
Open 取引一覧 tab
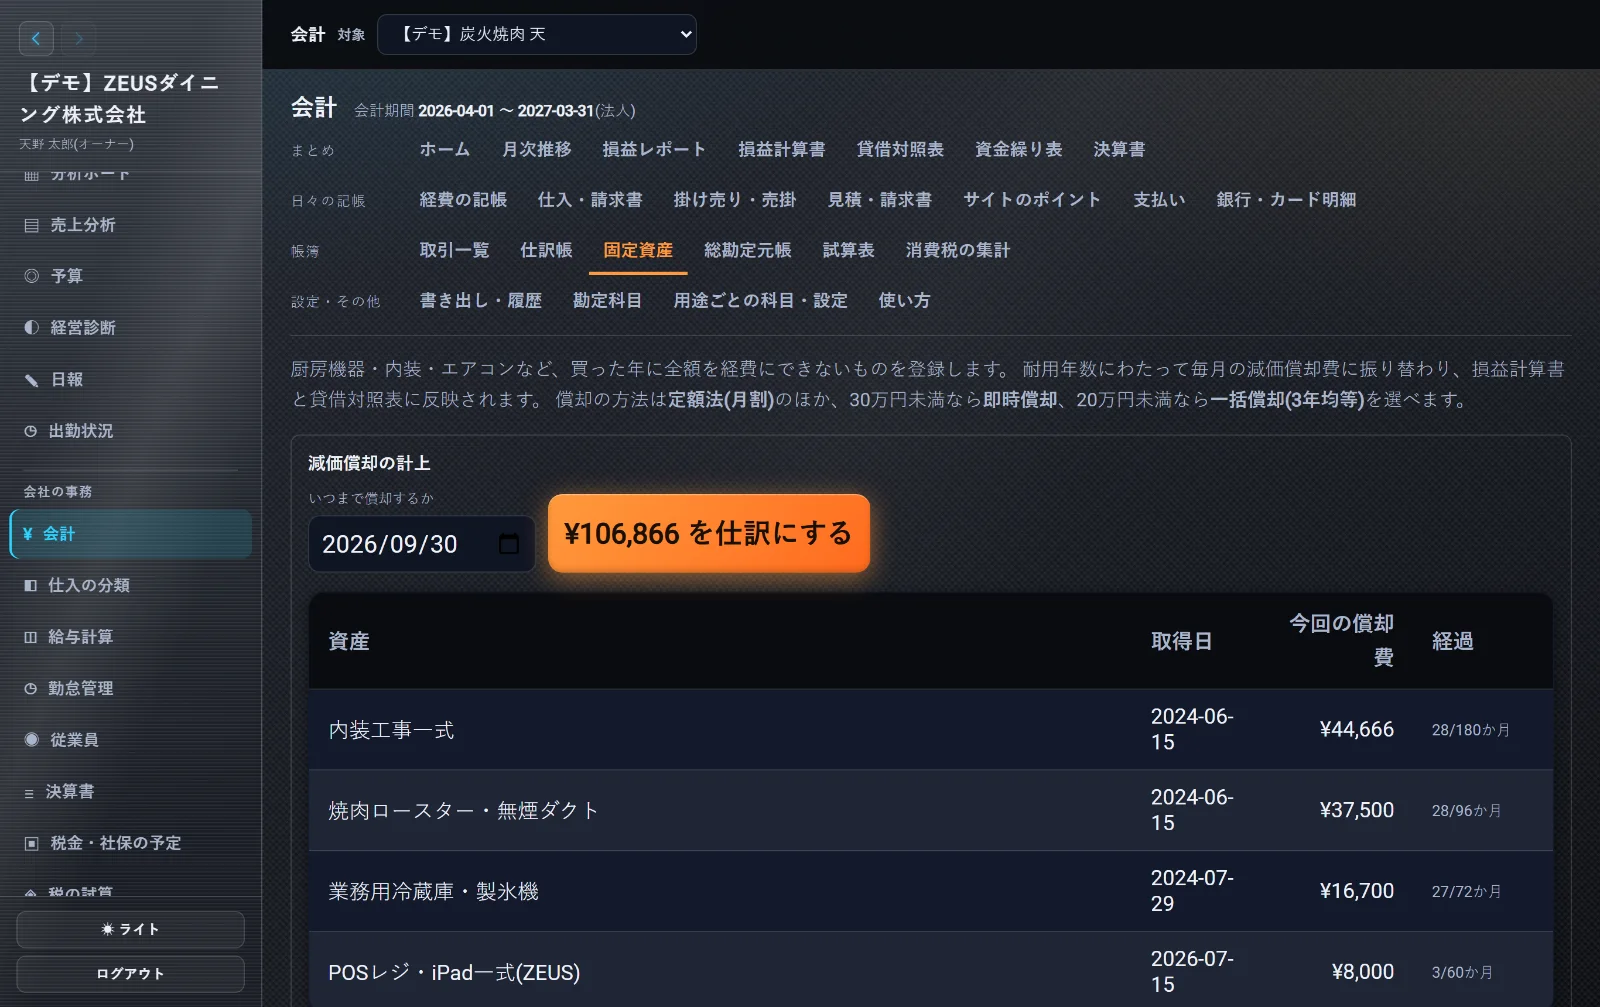point(455,250)
